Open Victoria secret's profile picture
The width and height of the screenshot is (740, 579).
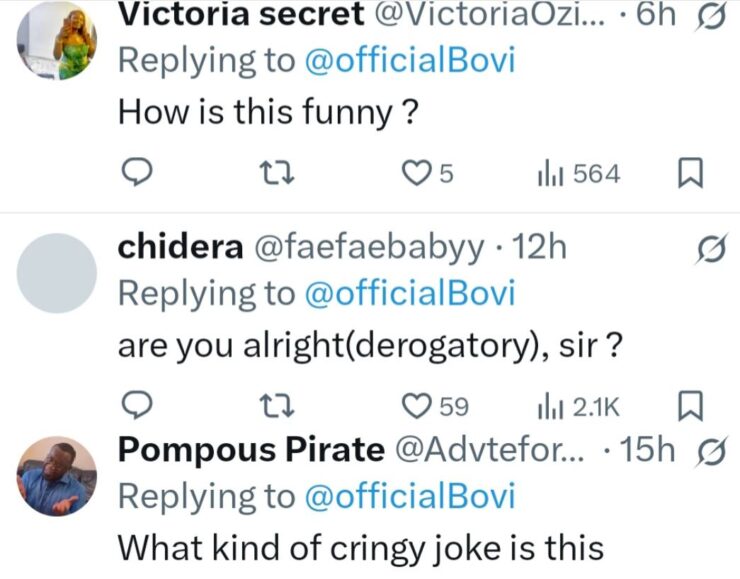[57, 38]
